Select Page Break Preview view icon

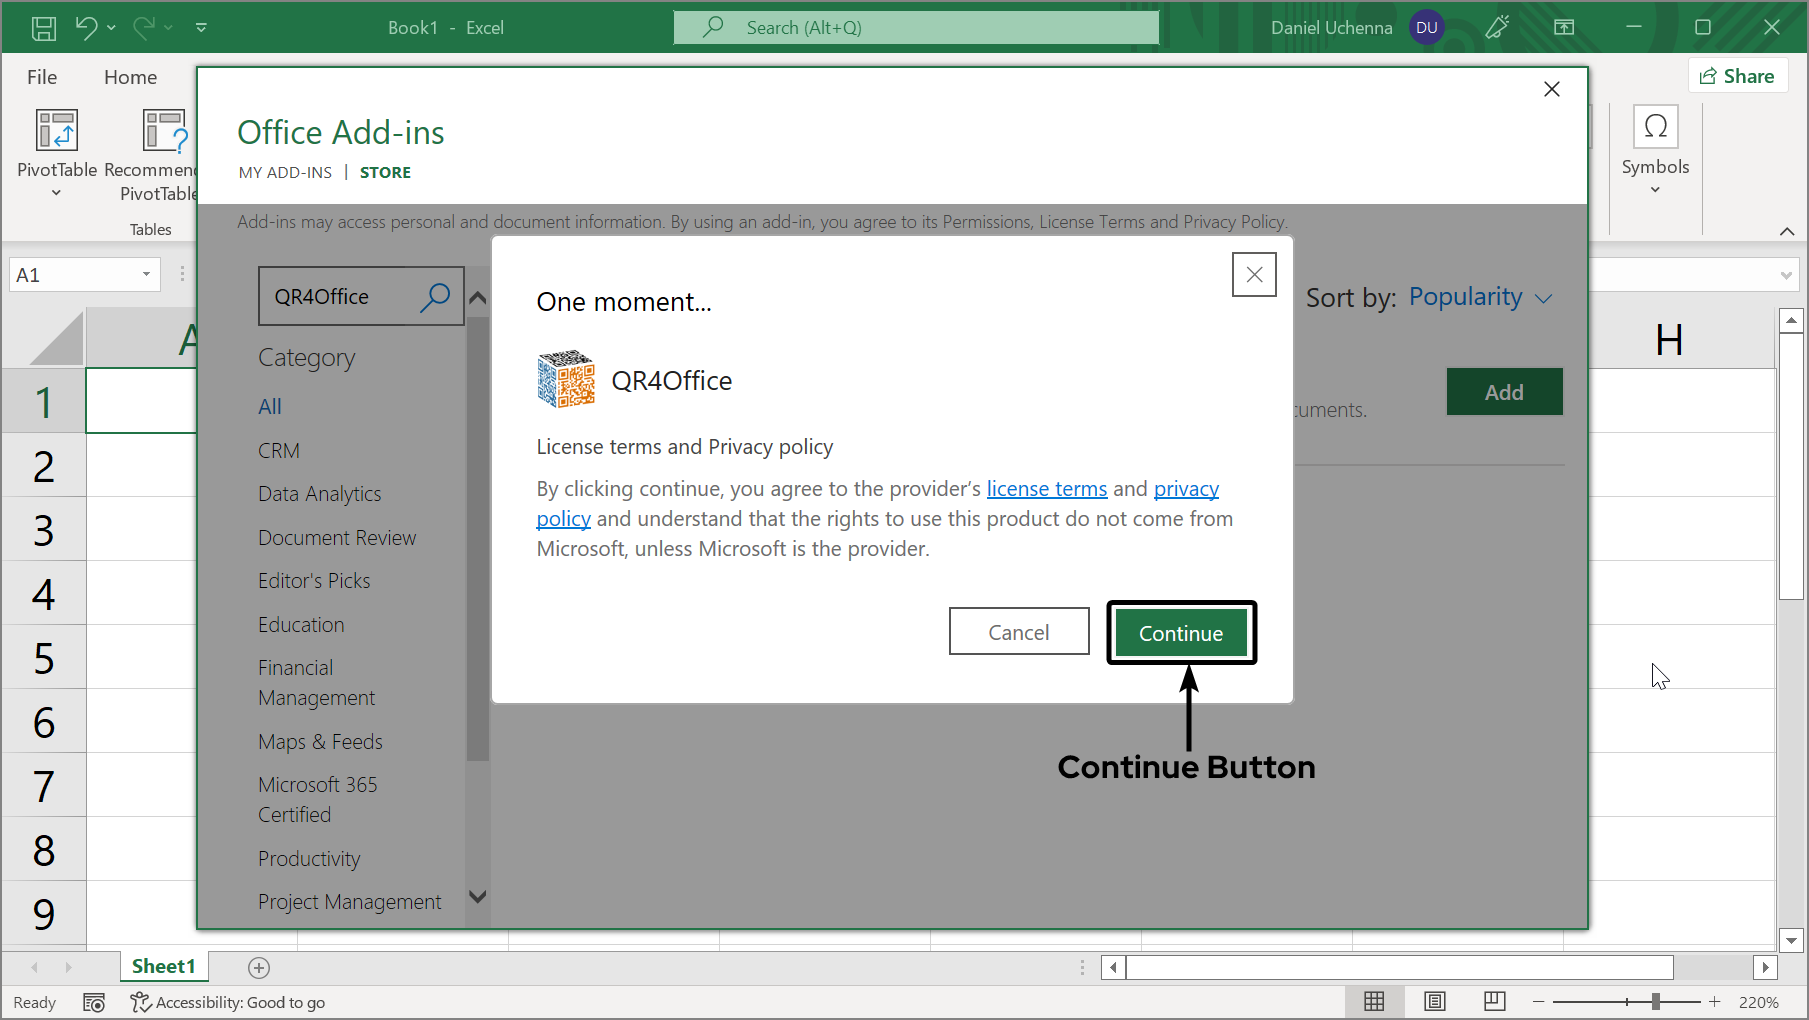(1495, 1002)
